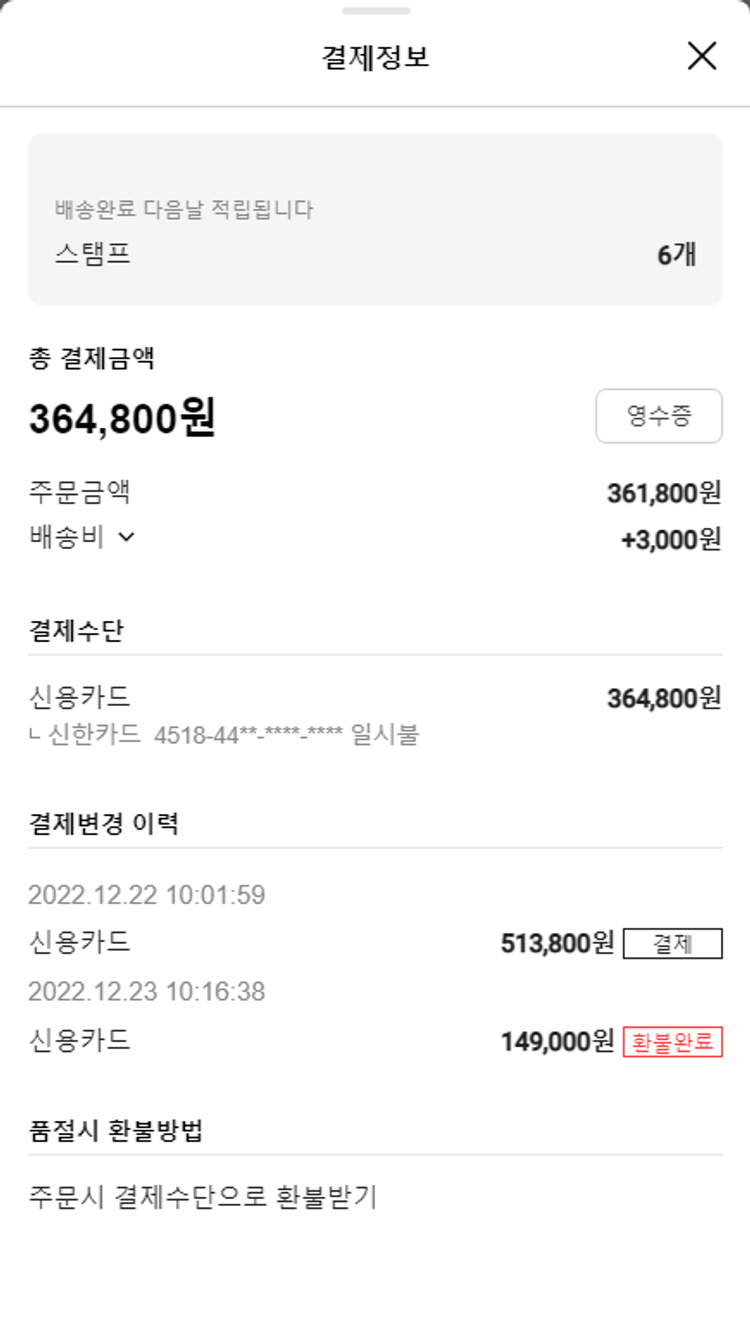Image resolution: width=750 pixels, height=1317 pixels.
Task: Select the 2022.12.22 10:01:59 timestamp
Action: (x=147, y=894)
